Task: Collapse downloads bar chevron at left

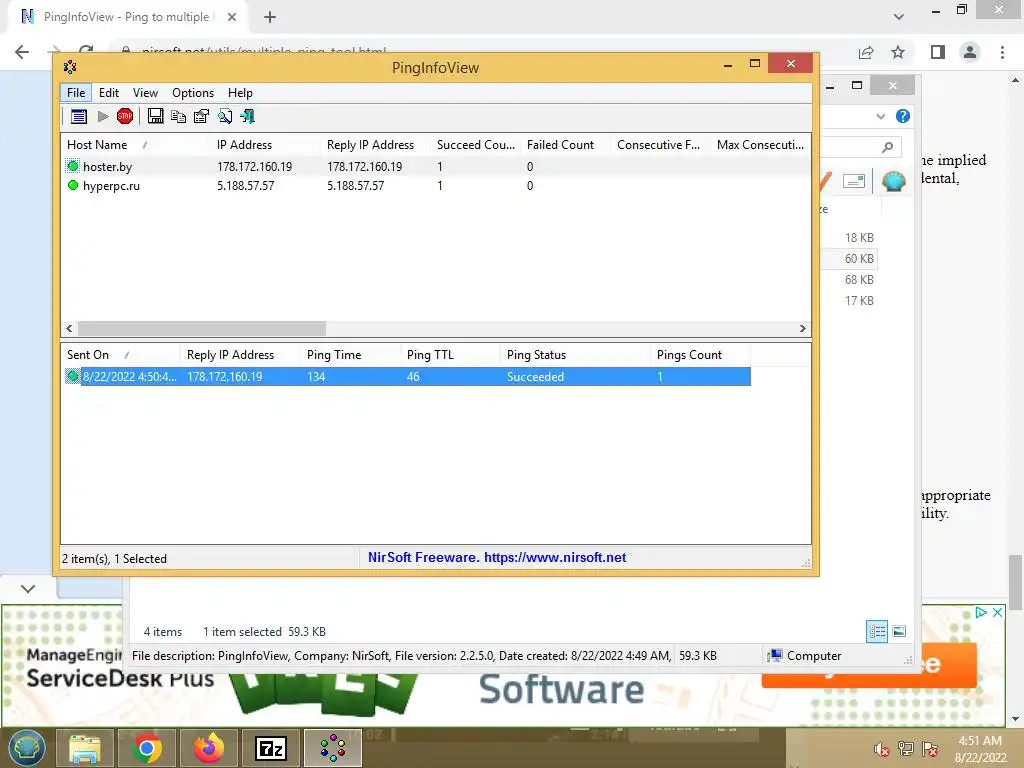Action: [27, 588]
